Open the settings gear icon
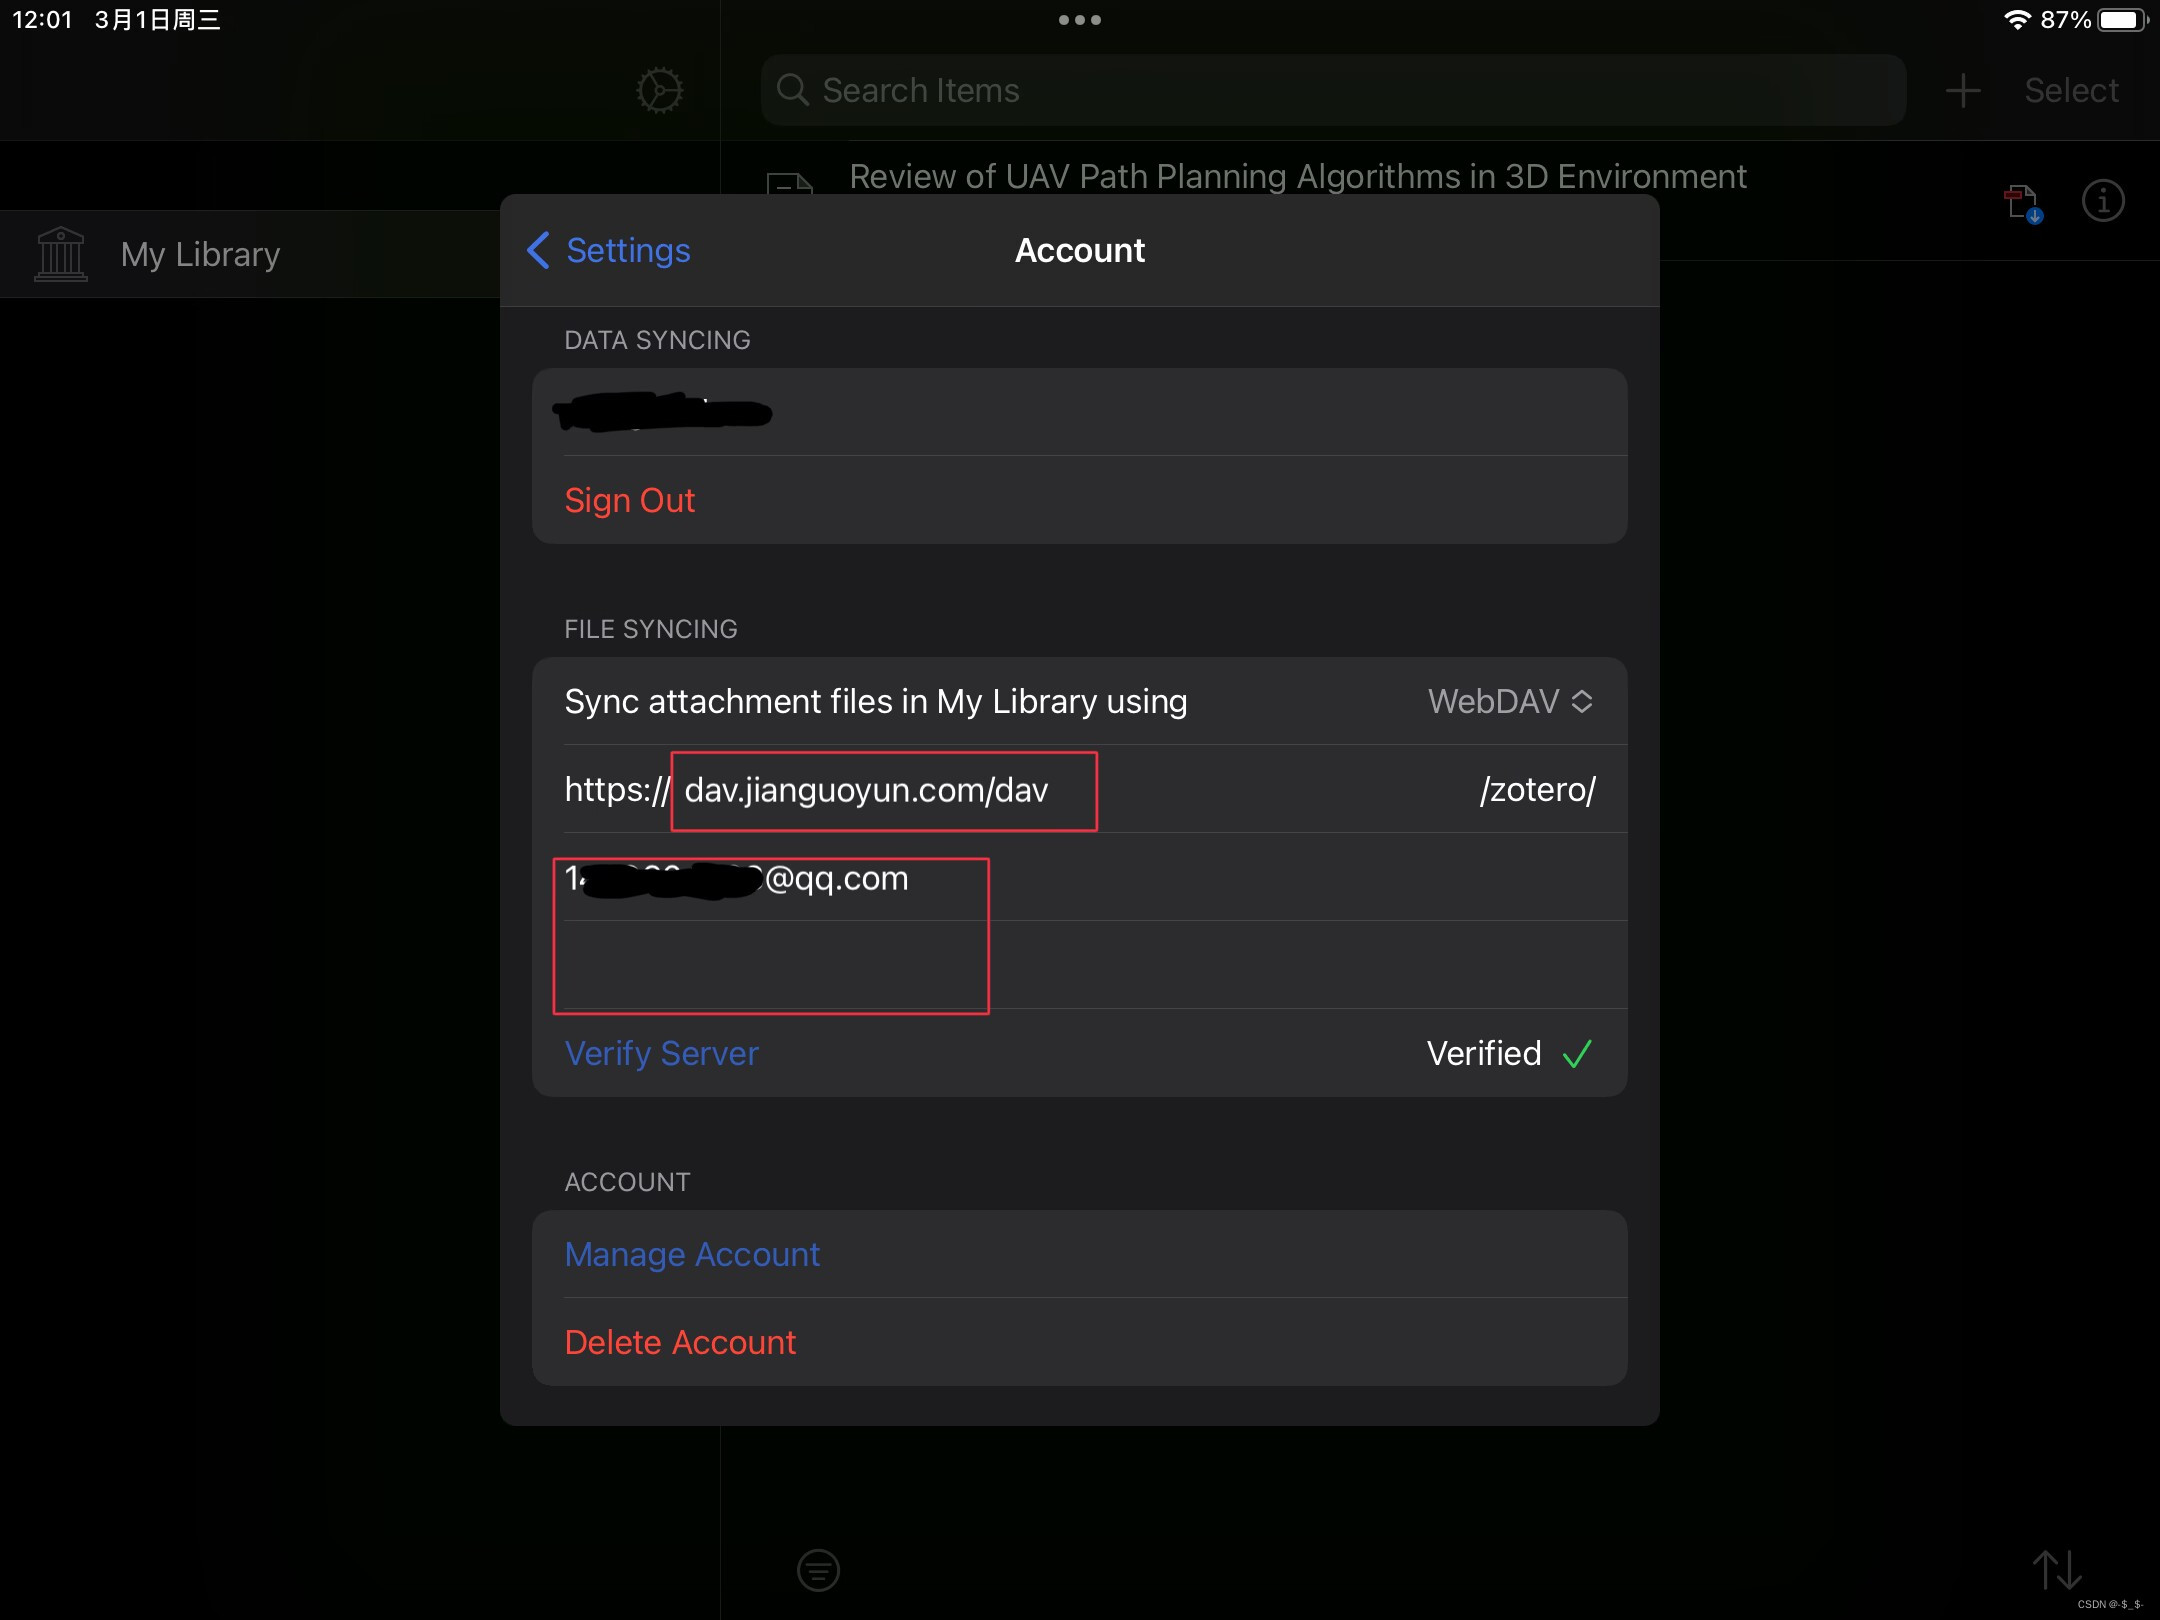The image size is (2160, 1620). tap(659, 91)
